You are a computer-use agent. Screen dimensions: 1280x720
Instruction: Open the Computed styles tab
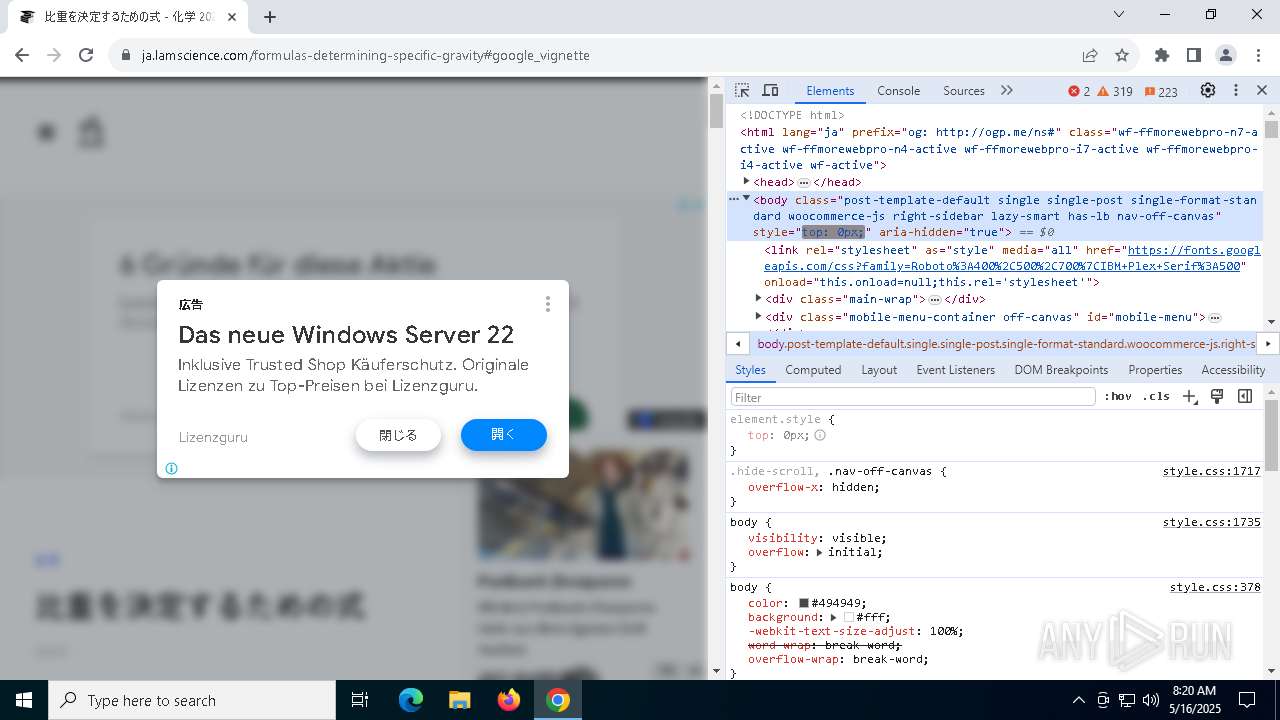[813, 369]
